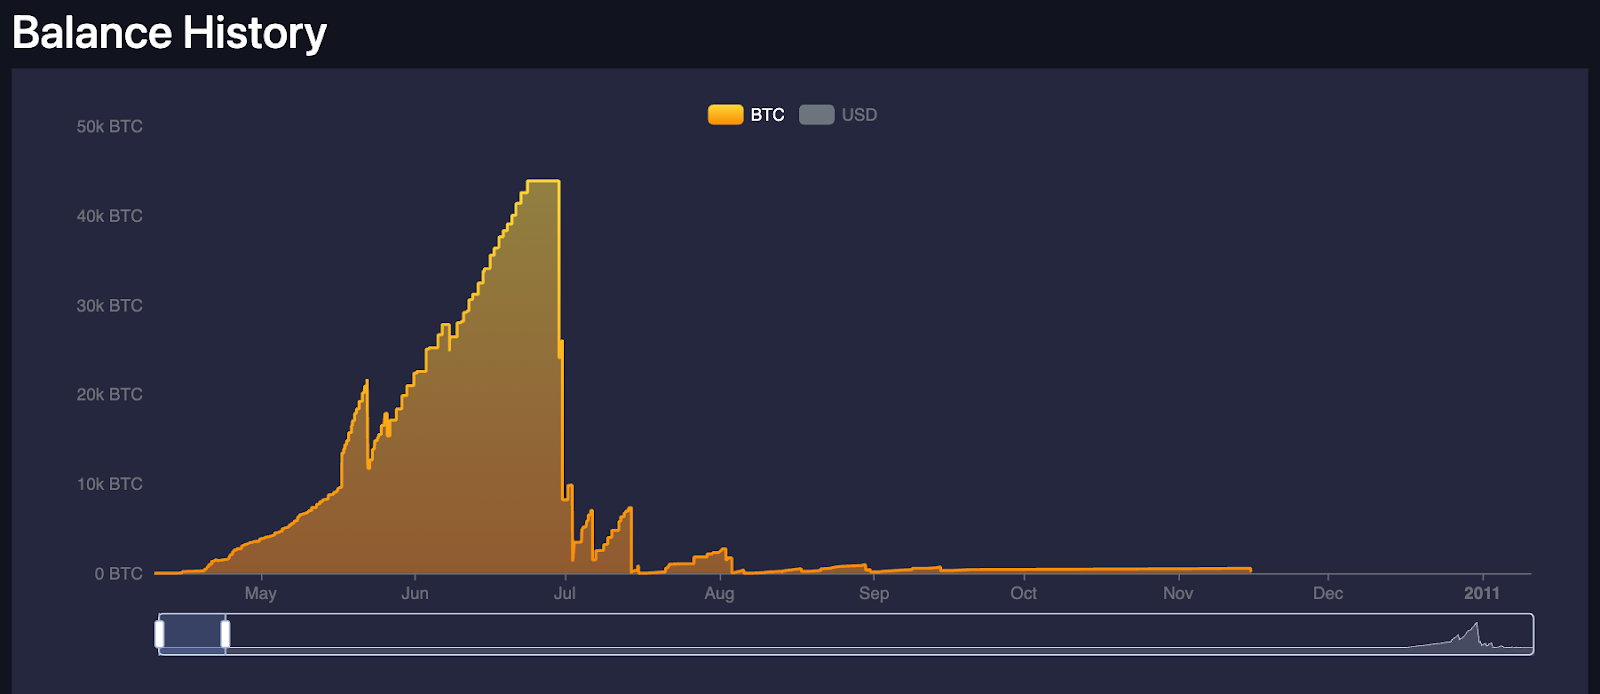The width and height of the screenshot is (1600, 694).
Task: Click the 'Aug' x-axis label
Action: [719, 593]
